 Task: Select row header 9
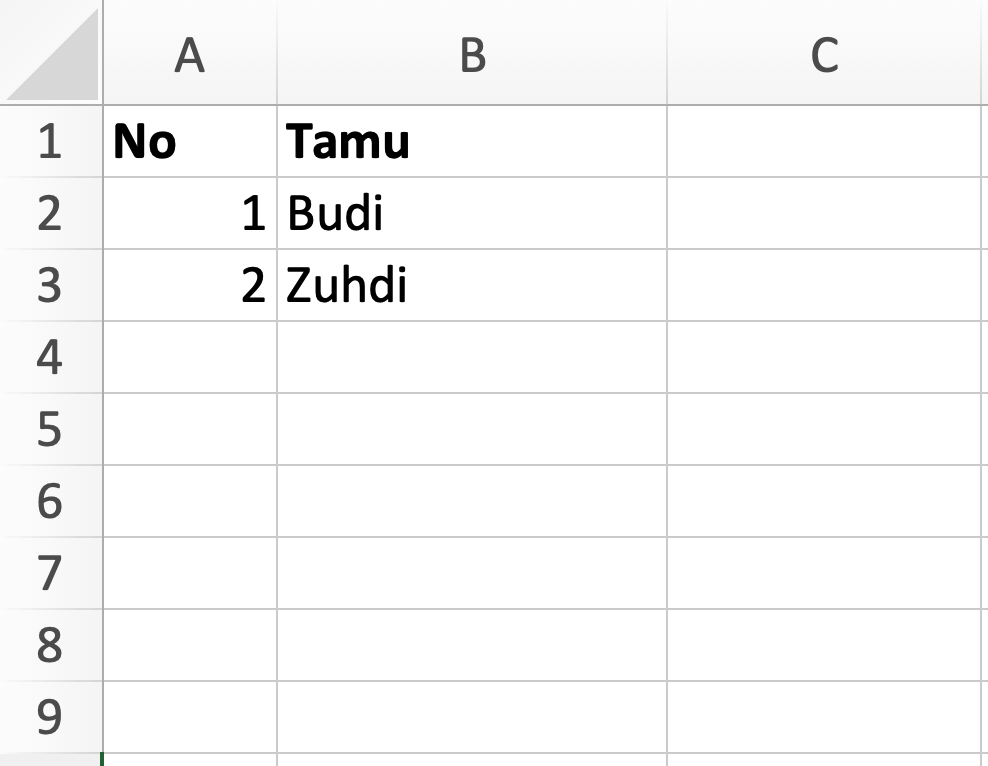tap(50, 712)
